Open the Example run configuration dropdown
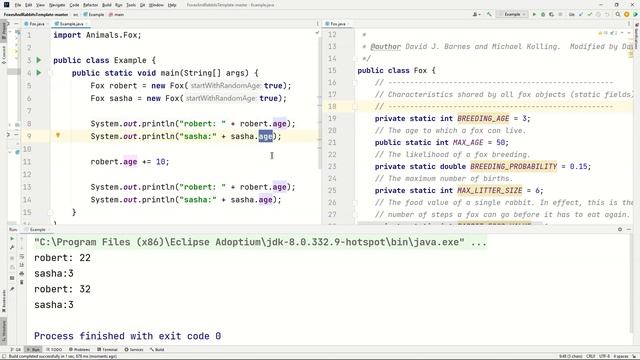This screenshot has height=360, width=640. [512, 14]
